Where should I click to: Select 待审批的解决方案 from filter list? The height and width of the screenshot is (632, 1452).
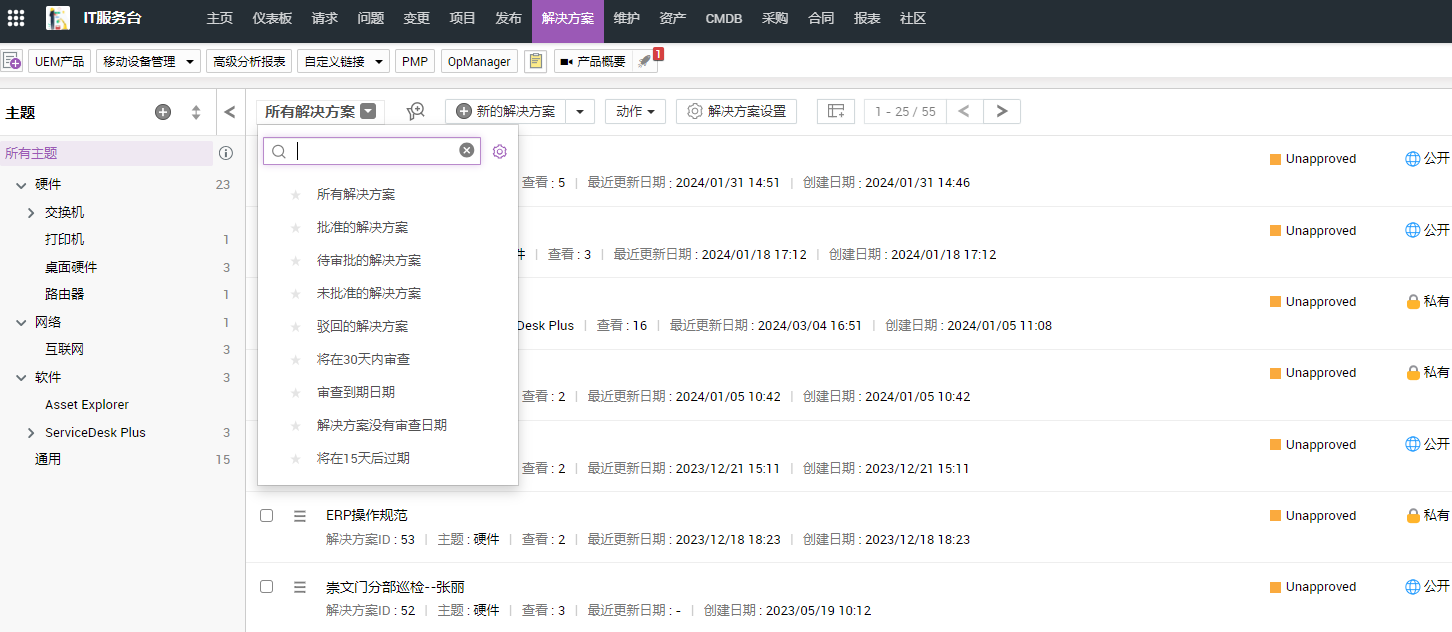pyautogui.click(x=368, y=260)
